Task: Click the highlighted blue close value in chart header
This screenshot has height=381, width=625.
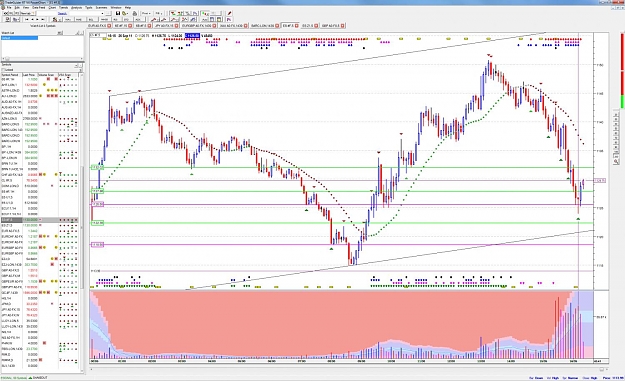Action: tap(192, 35)
